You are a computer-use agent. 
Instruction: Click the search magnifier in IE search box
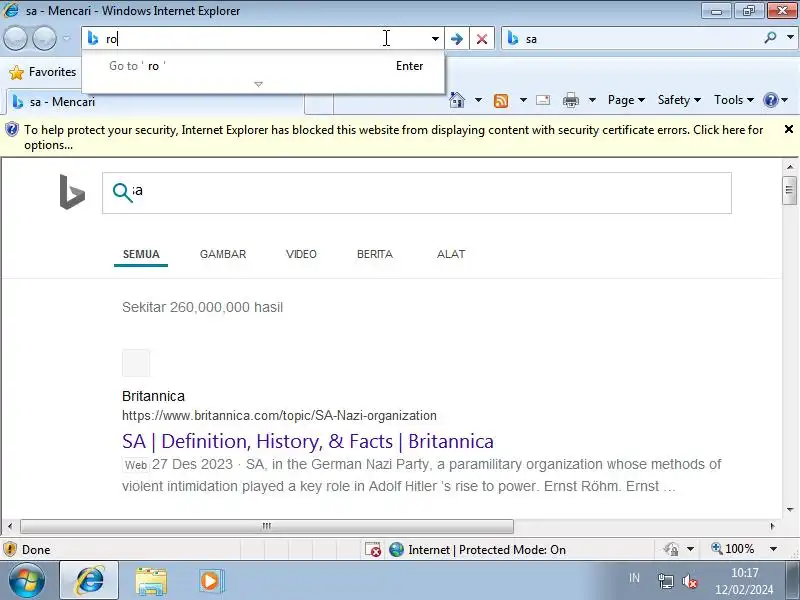point(770,38)
